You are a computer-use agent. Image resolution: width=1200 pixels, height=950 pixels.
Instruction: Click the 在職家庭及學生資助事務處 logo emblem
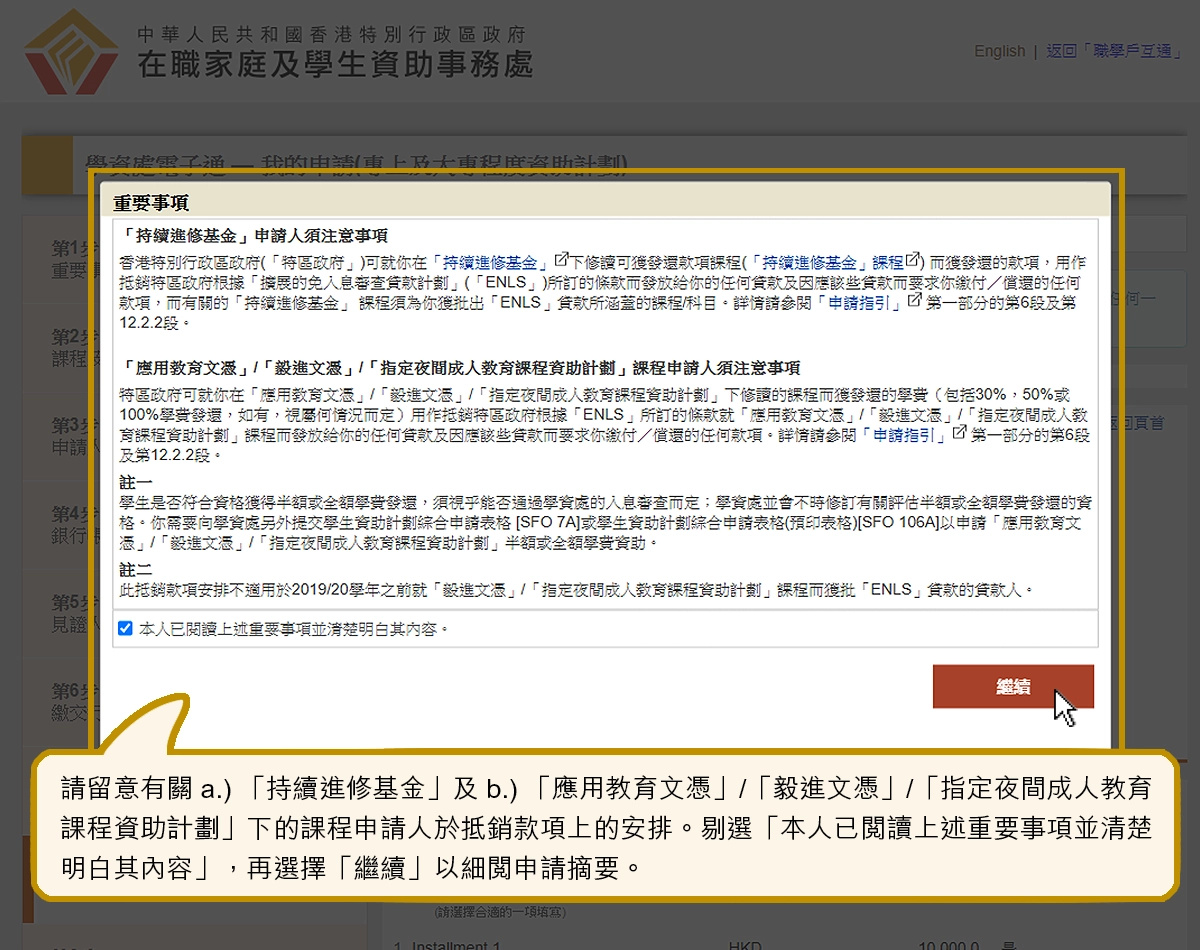(x=72, y=50)
